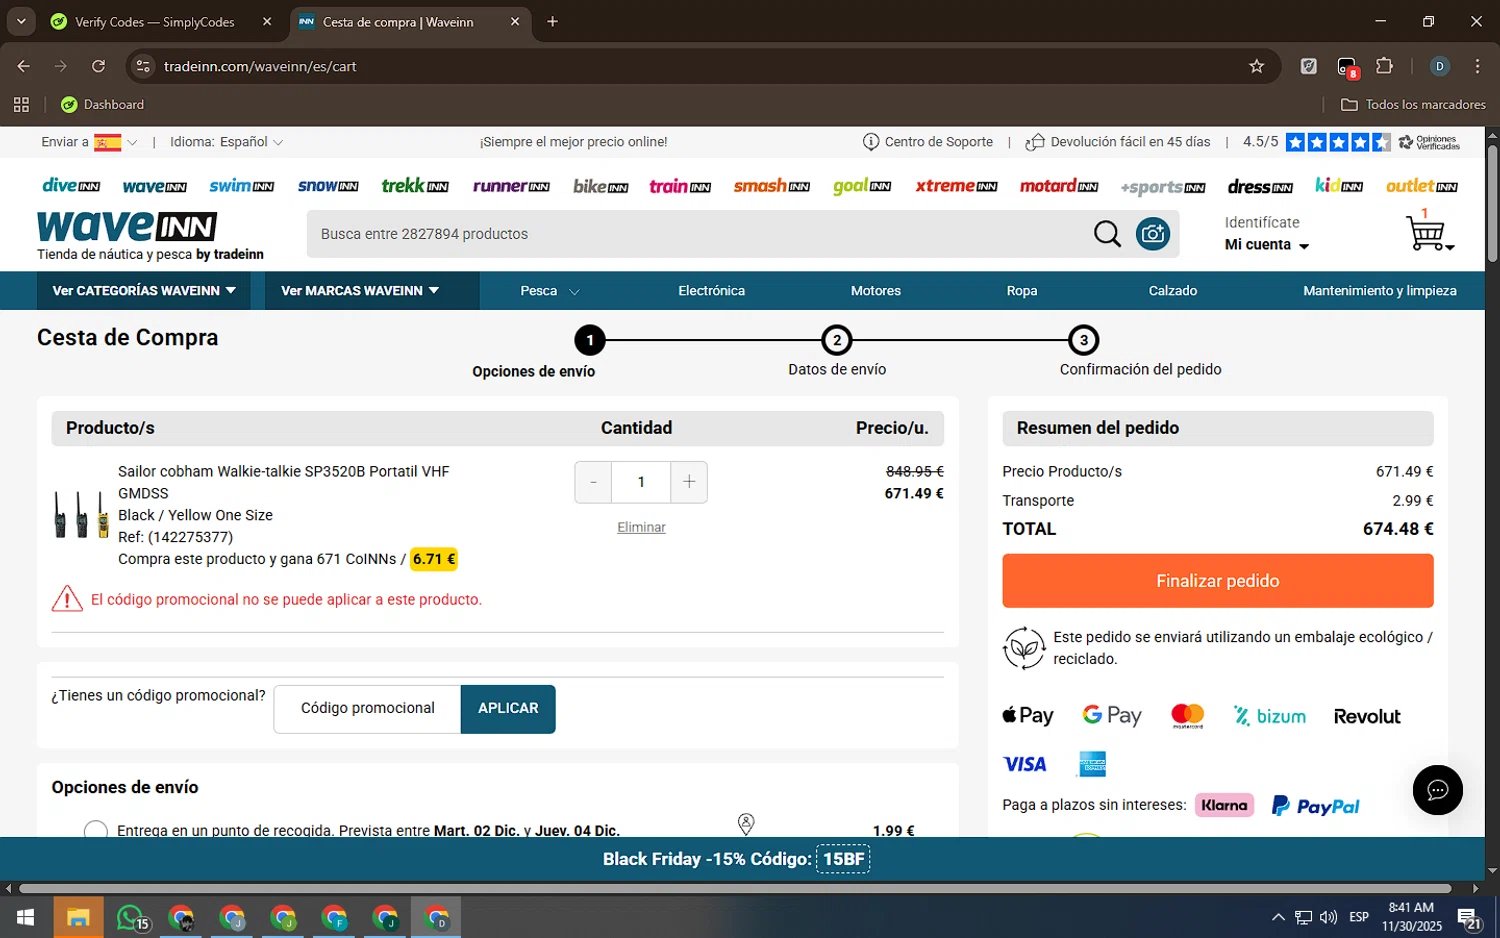Click the horizontal page scrollbar

[735, 888]
